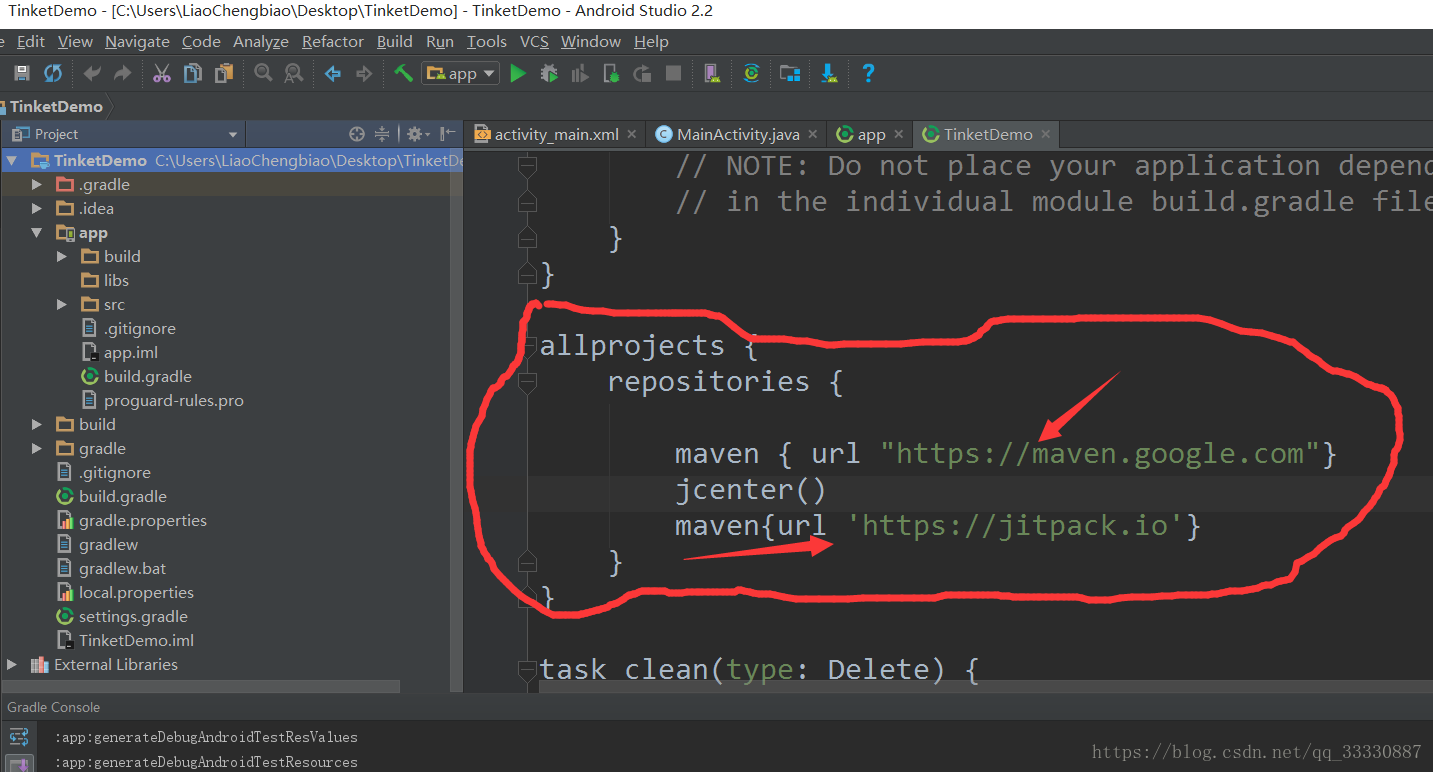Screen dimensions: 1433x772
Task: Click the Cut scissors icon
Action: point(162,73)
